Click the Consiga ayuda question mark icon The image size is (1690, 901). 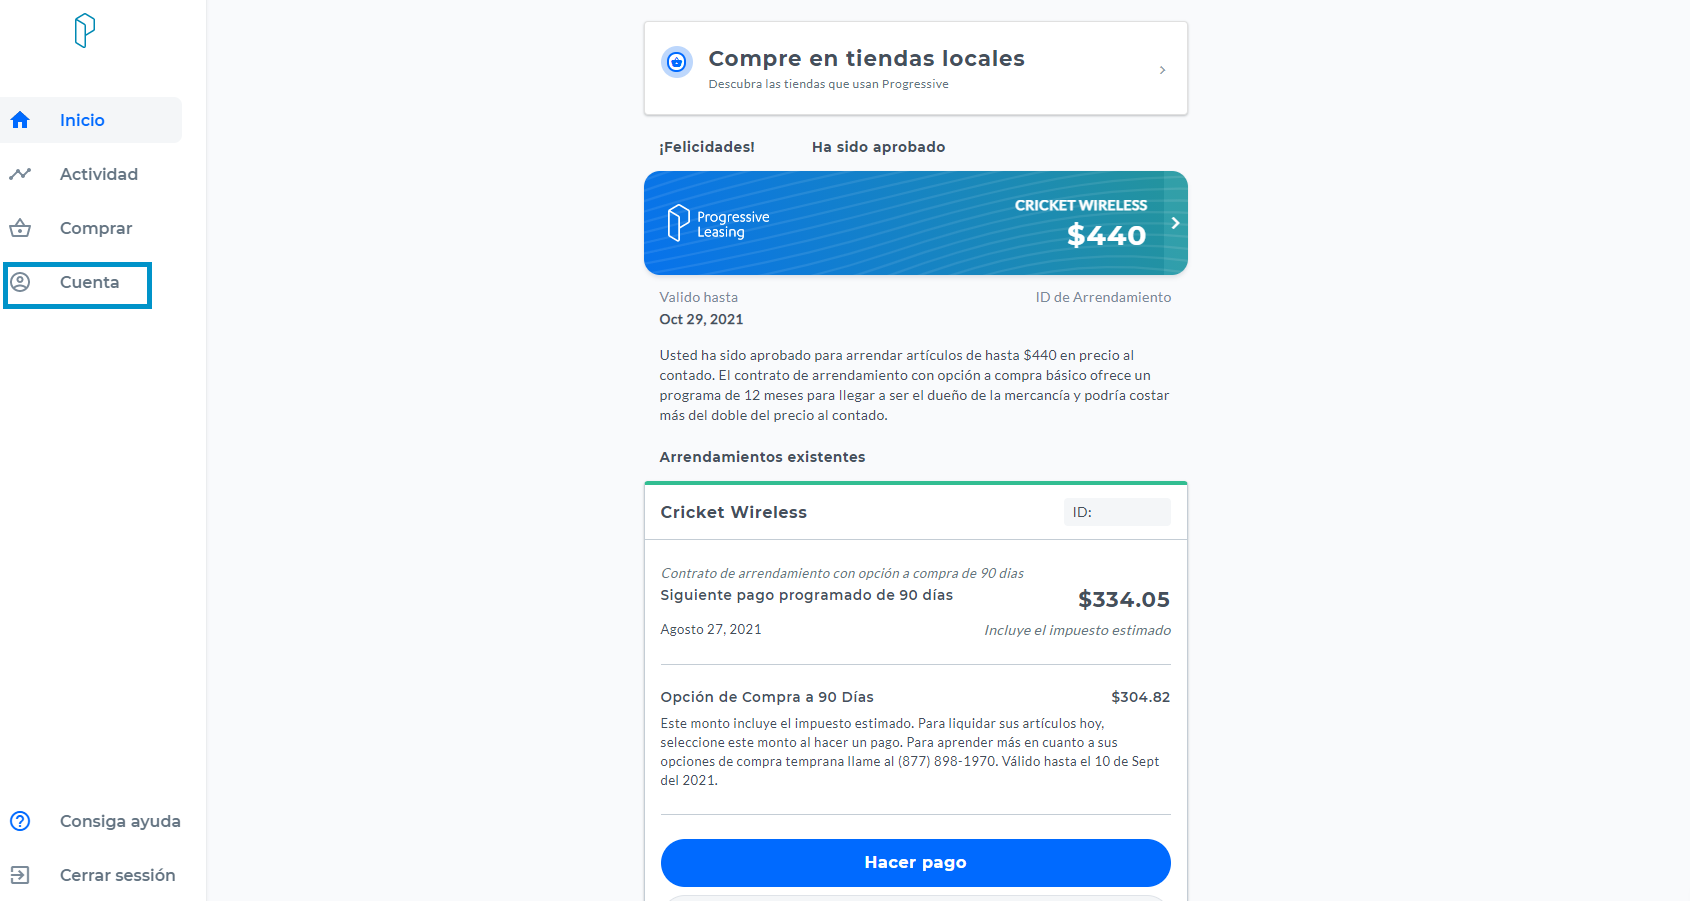[x=20, y=821]
